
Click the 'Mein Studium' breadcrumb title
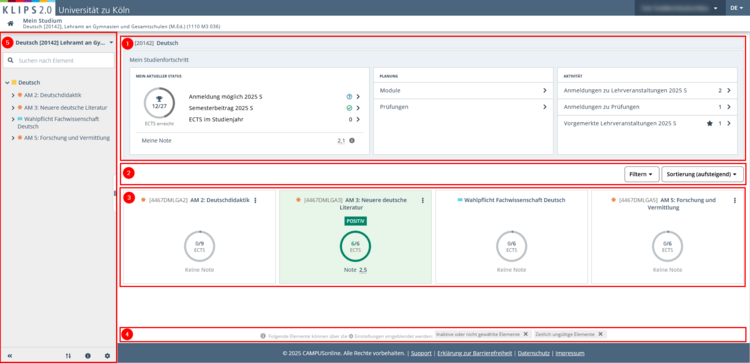(x=43, y=21)
